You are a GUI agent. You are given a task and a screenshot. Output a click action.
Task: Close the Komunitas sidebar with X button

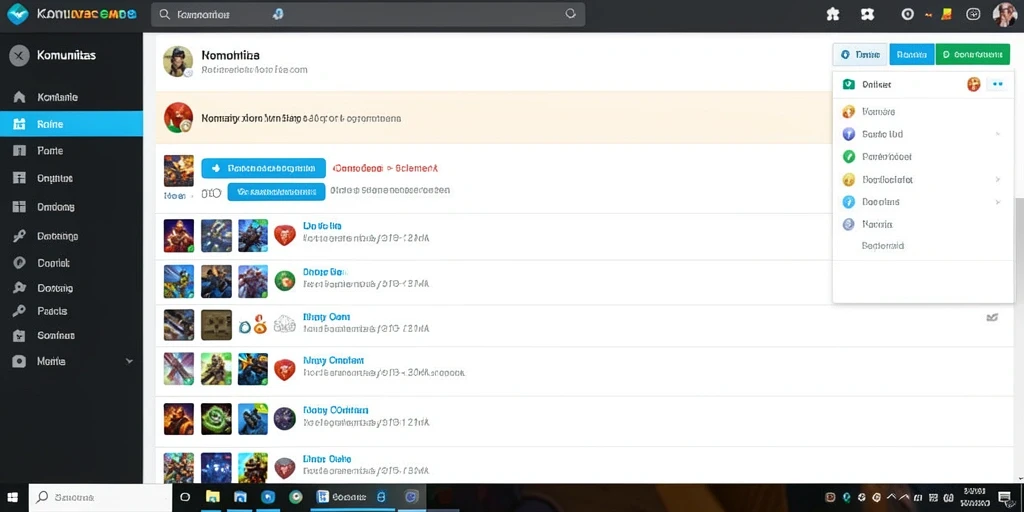coord(19,56)
